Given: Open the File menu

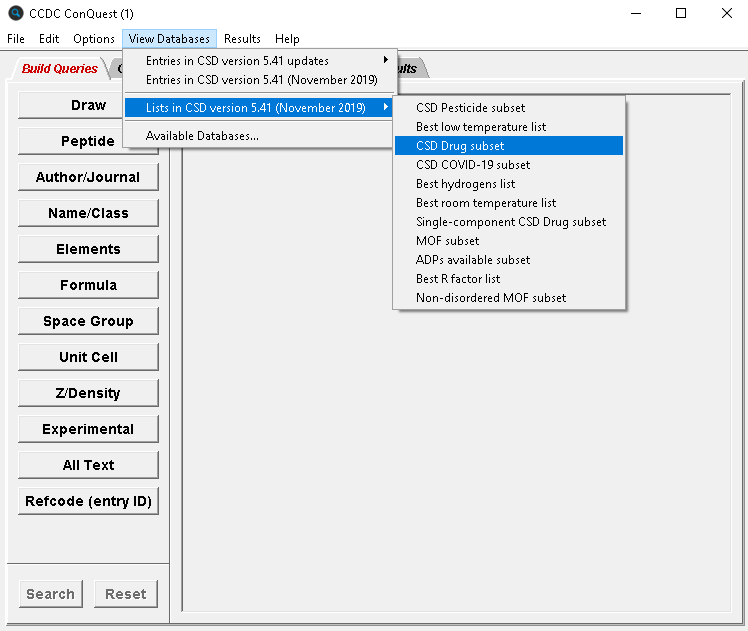Looking at the screenshot, I should [x=16, y=39].
